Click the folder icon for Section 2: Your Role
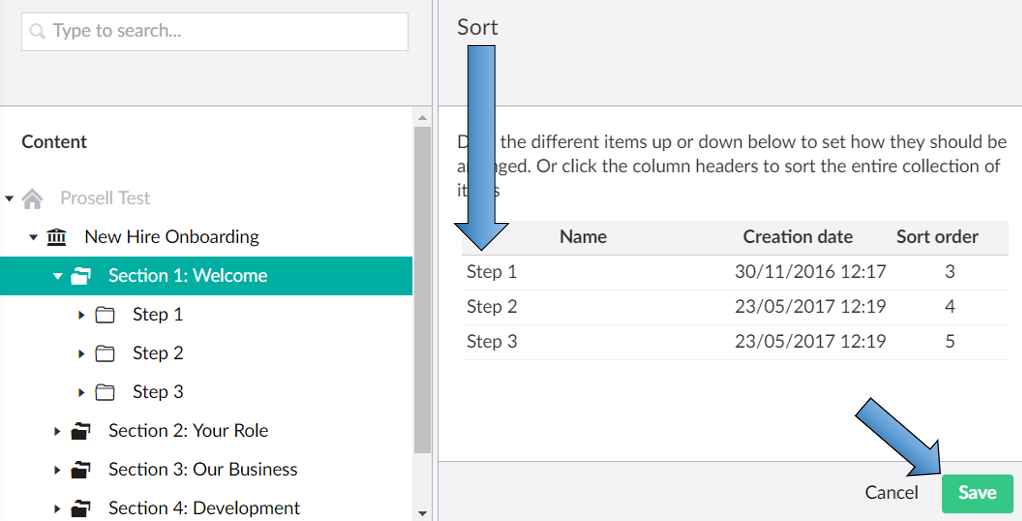Viewport: 1022px width, 521px height. (81, 431)
